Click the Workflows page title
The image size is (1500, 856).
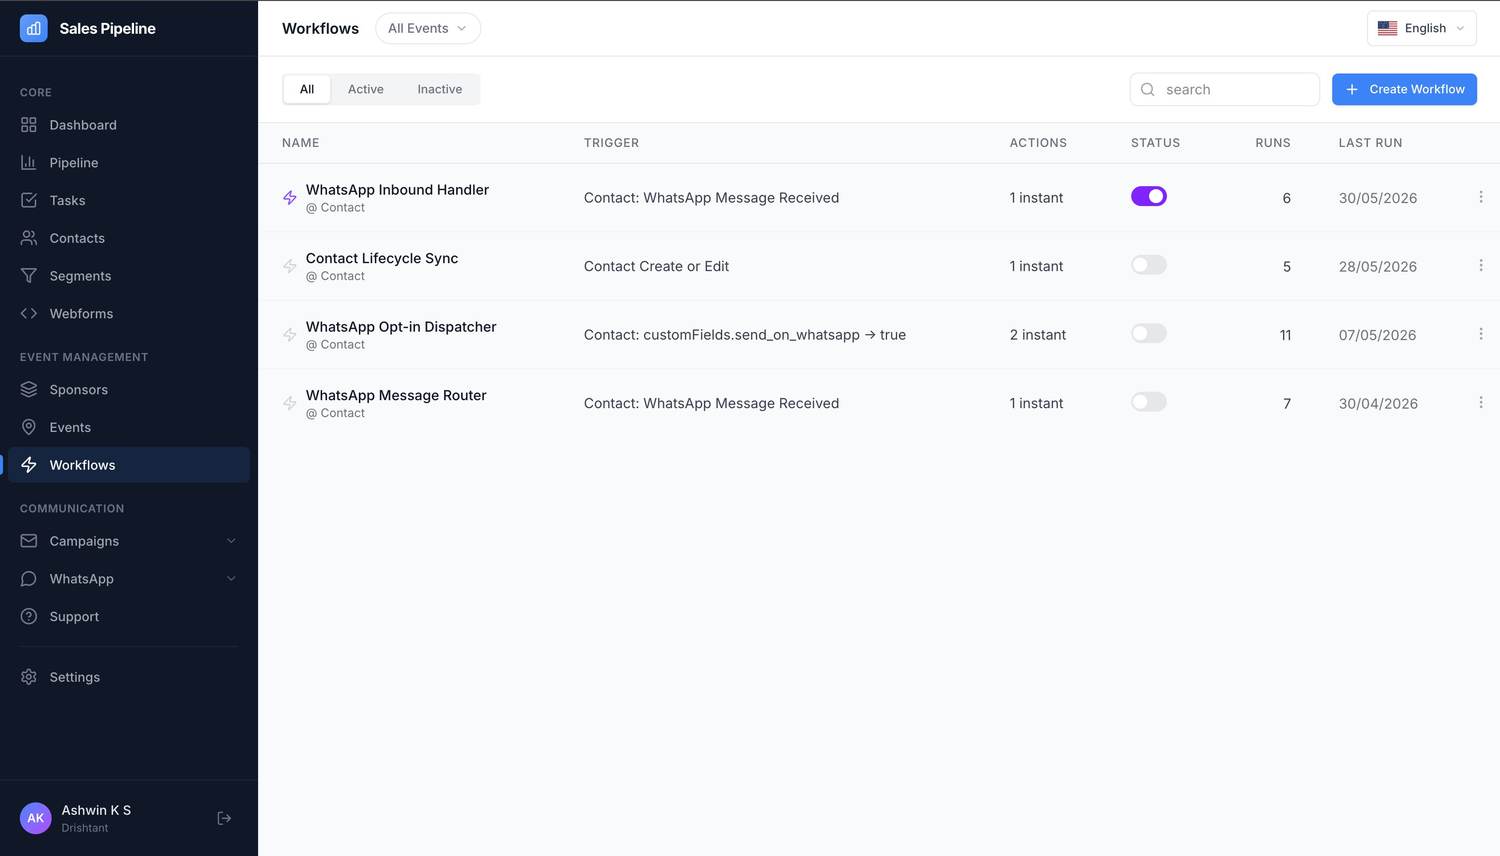coord(320,28)
